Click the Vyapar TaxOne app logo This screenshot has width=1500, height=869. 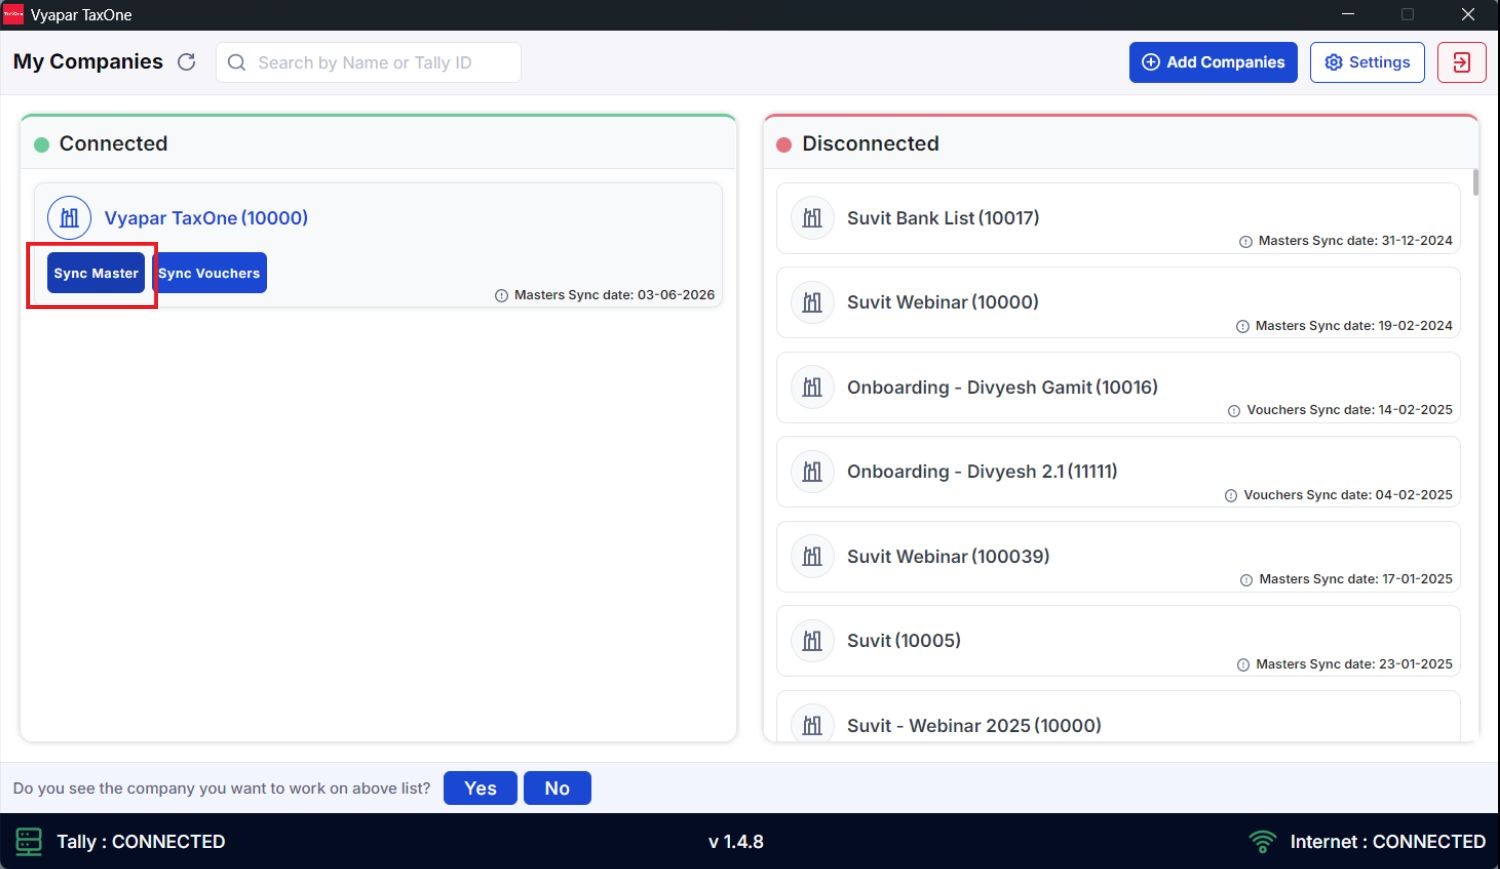[x=14, y=15]
